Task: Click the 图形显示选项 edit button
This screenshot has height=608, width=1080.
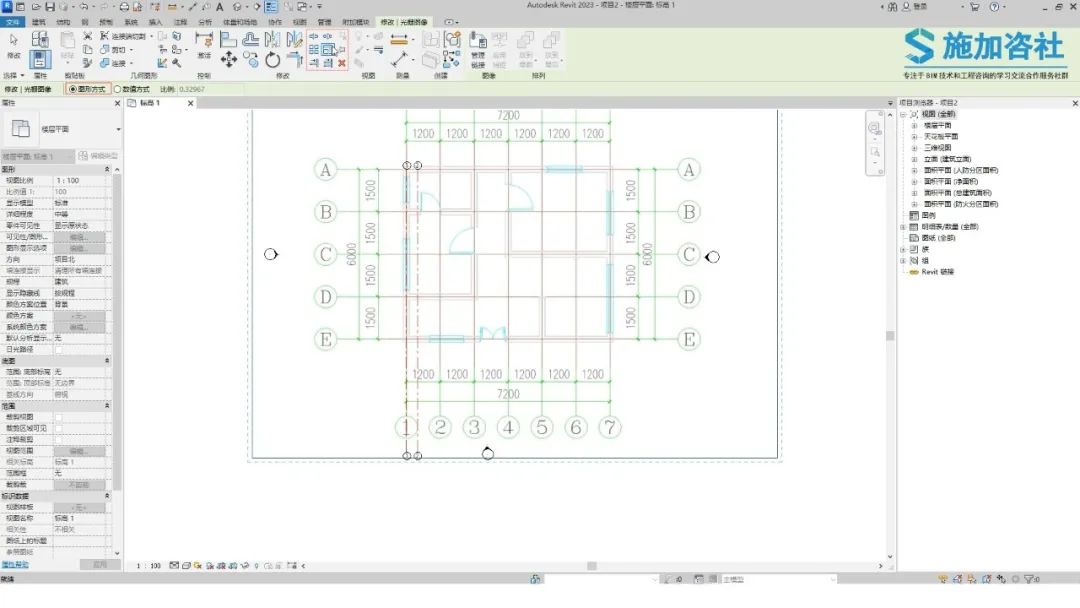Action: click(80, 248)
